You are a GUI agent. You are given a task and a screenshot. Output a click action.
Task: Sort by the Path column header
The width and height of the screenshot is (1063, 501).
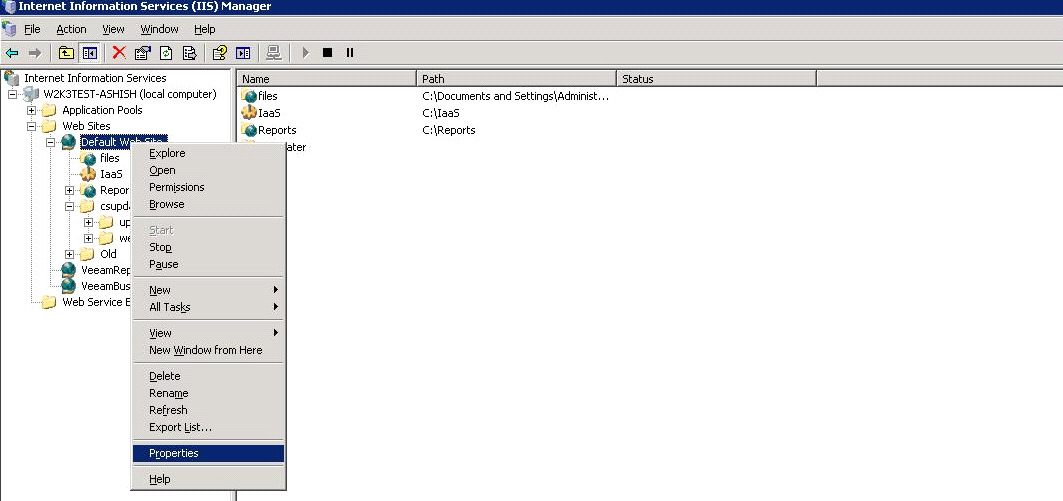516,79
